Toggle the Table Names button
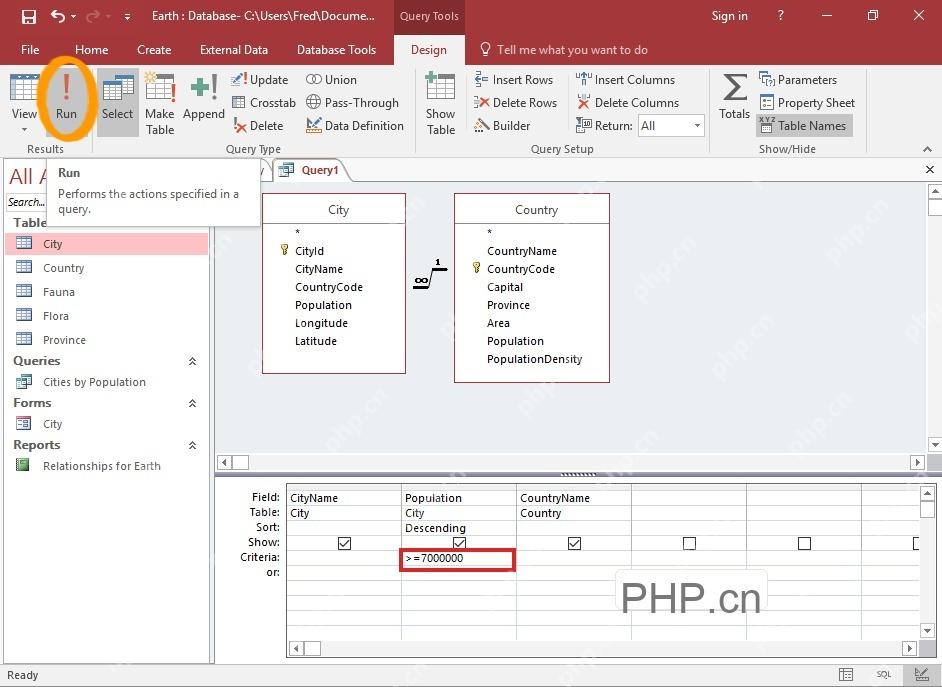 [x=804, y=126]
